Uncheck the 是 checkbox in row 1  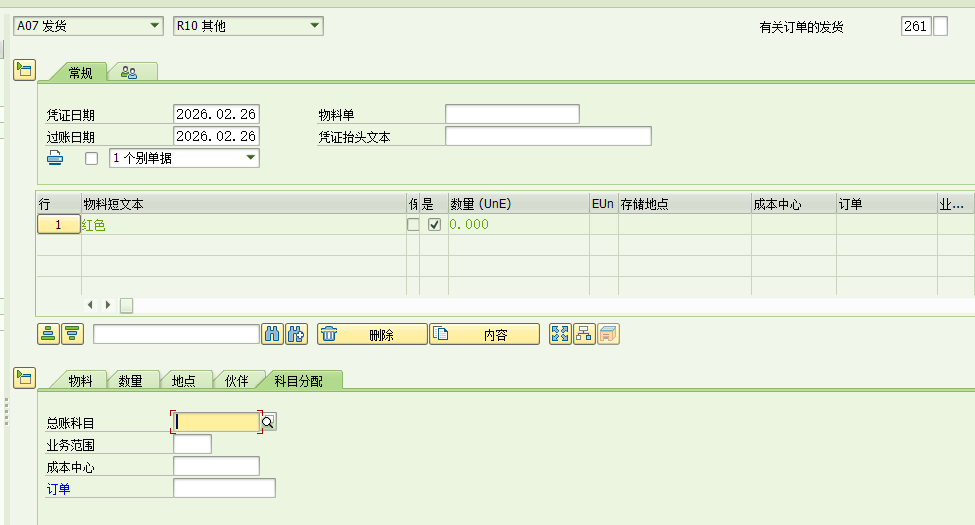click(434, 225)
